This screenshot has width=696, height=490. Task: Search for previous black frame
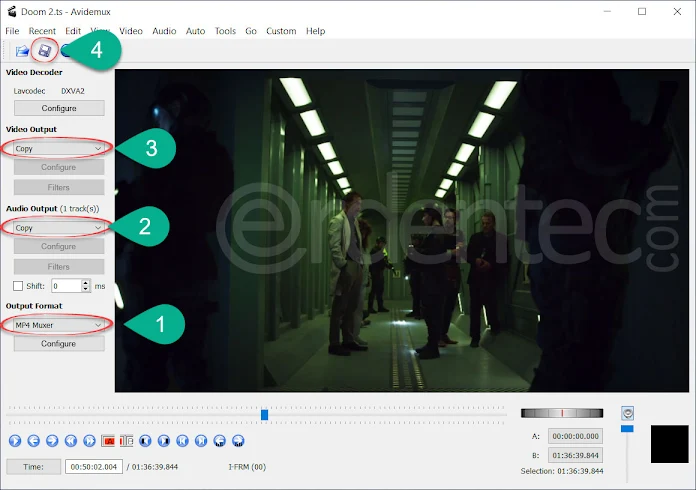click(x=145, y=441)
